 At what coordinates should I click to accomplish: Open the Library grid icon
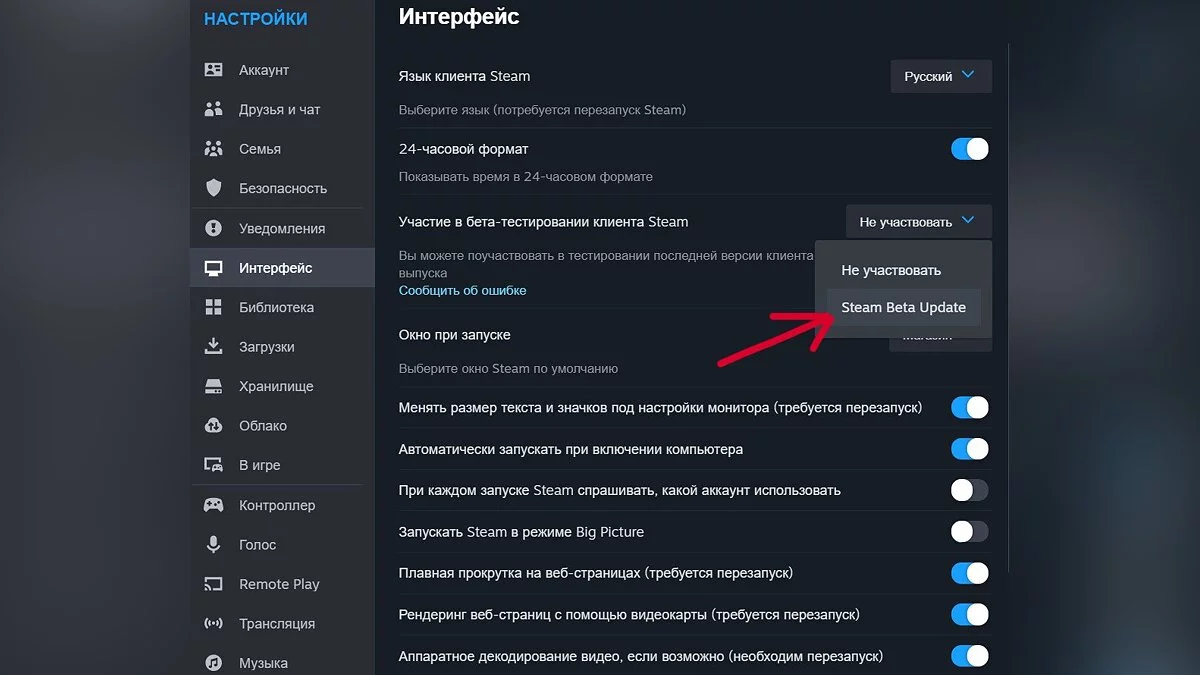coord(213,307)
